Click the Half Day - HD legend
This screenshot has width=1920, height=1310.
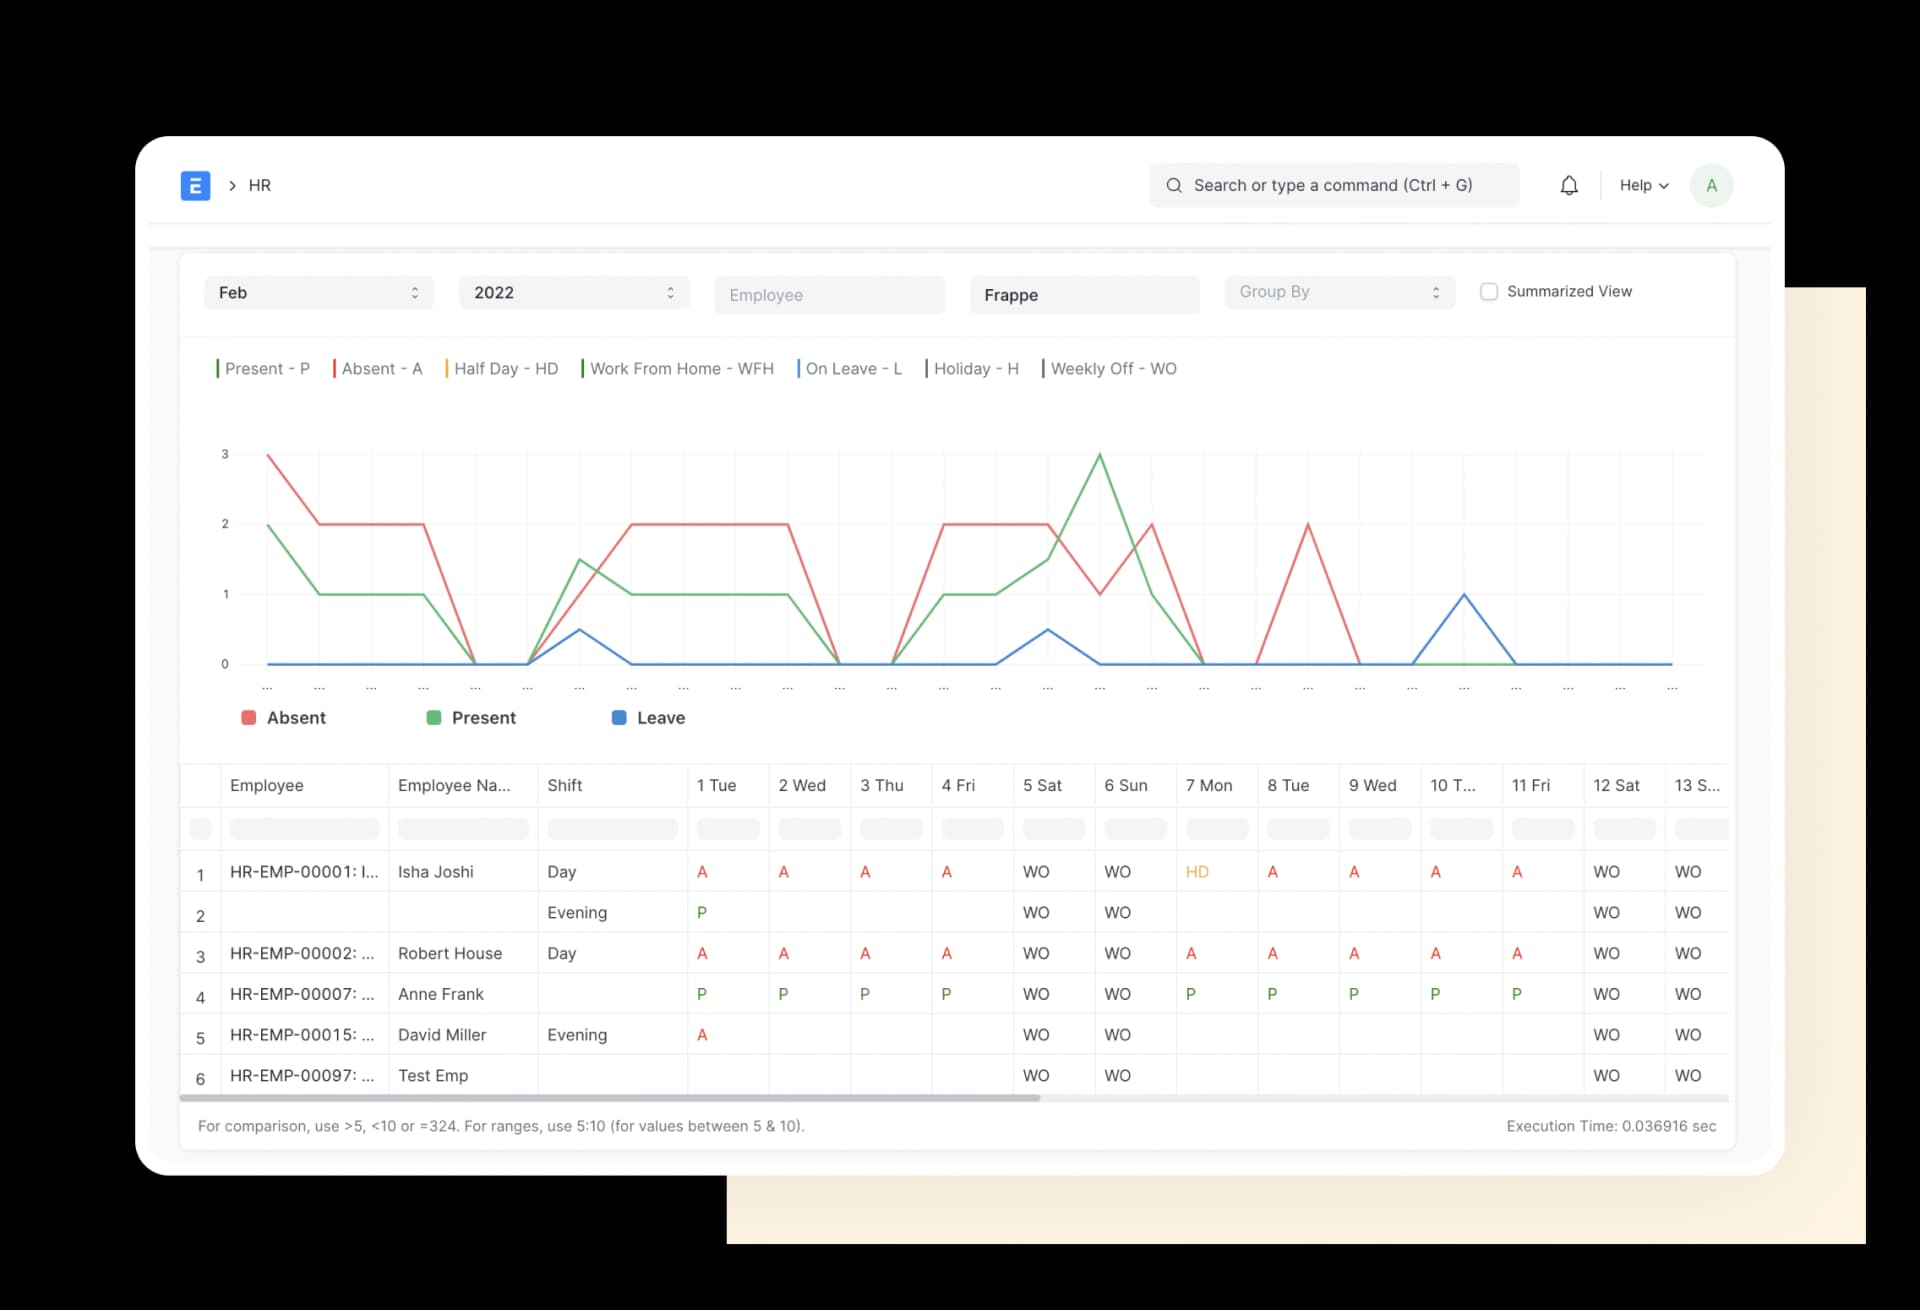pos(503,369)
